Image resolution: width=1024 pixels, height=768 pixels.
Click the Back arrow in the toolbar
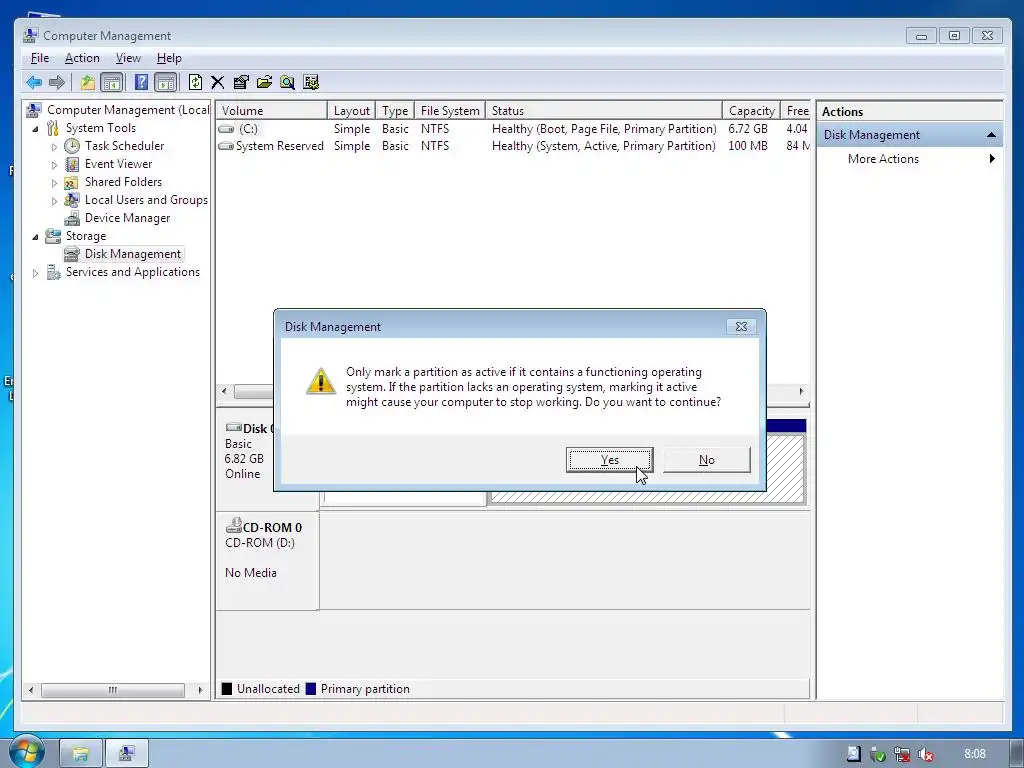(34, 82)
